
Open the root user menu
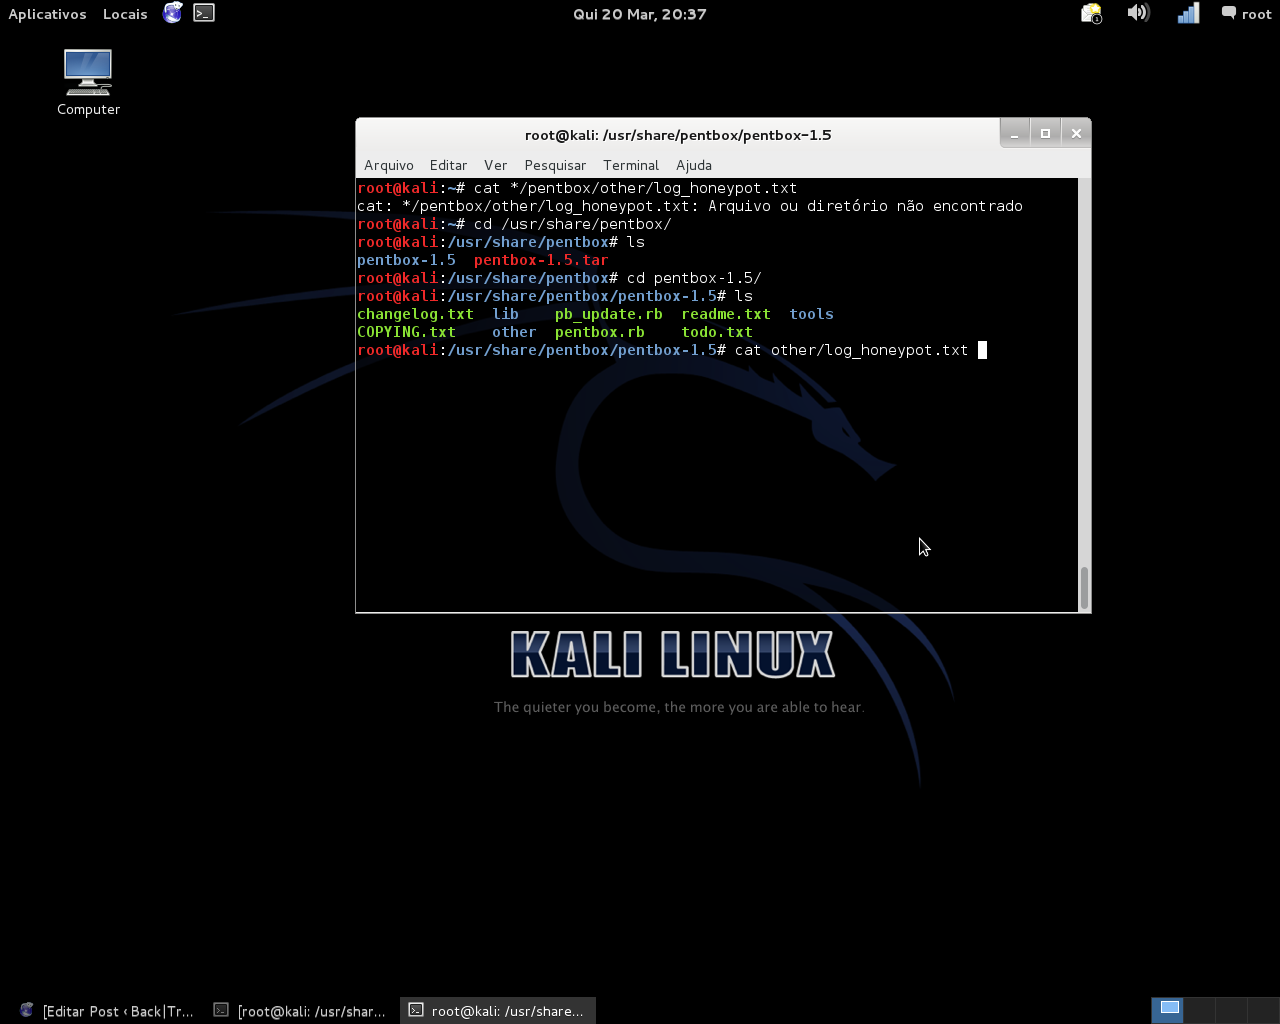coord(1246,14)
